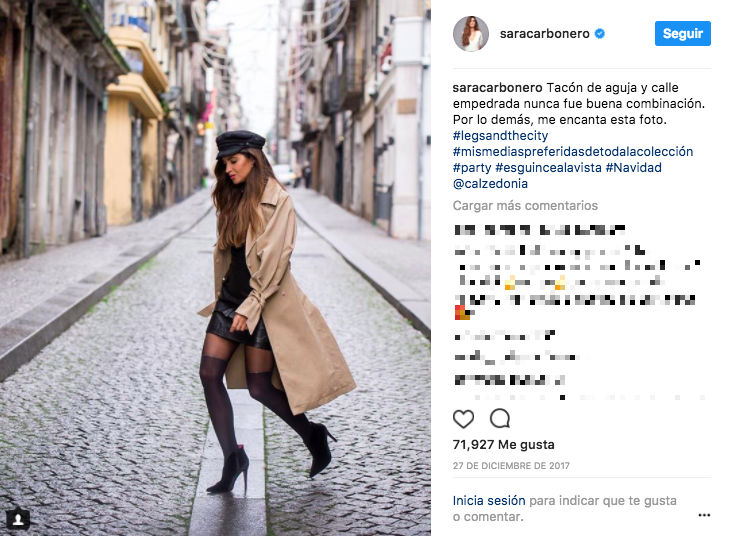Show tagged people icon on photo
Viewport: 732px width, 536px height.
18,519
